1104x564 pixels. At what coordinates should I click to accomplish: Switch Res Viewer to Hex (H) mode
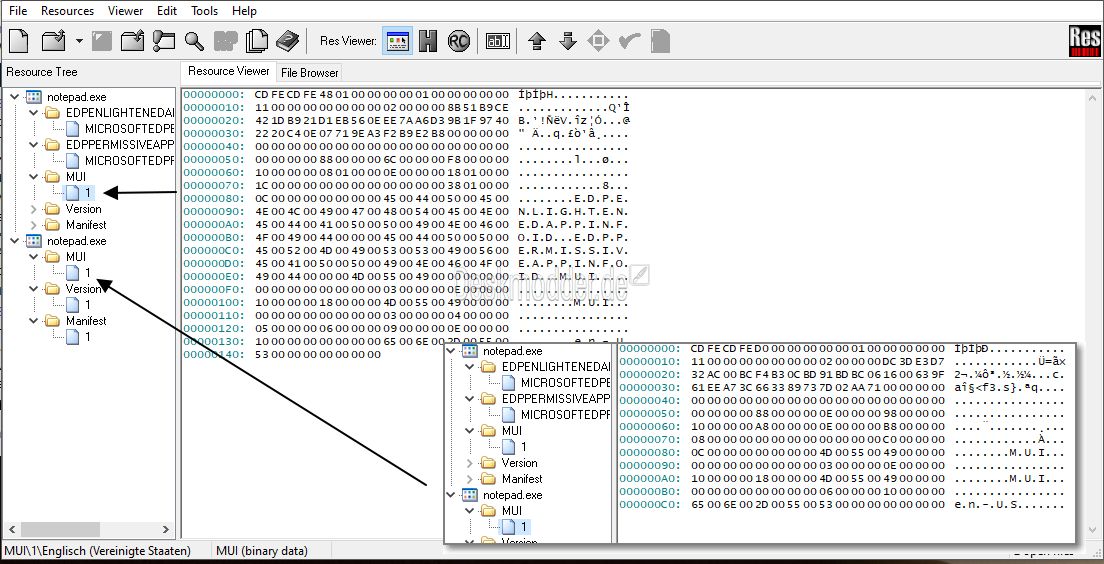428,41
